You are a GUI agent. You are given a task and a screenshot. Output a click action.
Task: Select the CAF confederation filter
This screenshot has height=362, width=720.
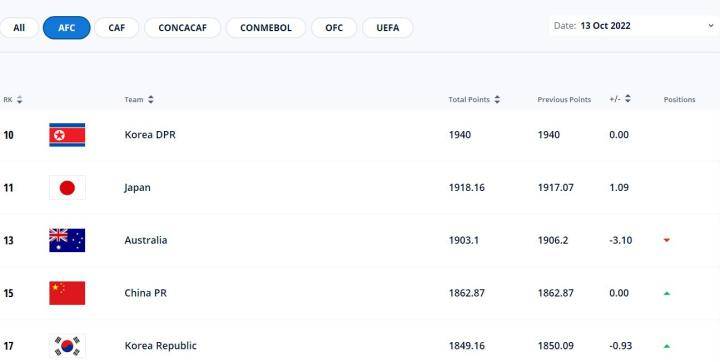coord(117,28)
